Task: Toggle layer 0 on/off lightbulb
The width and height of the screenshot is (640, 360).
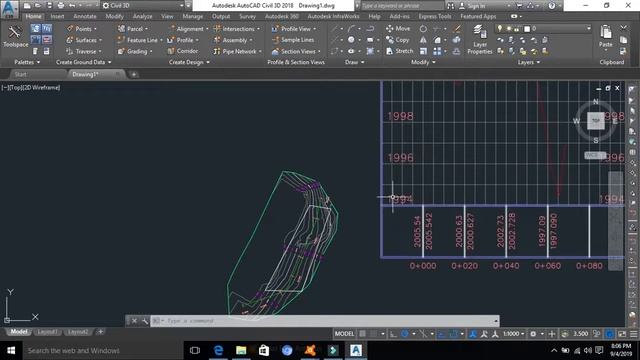Action: (500, 29)
